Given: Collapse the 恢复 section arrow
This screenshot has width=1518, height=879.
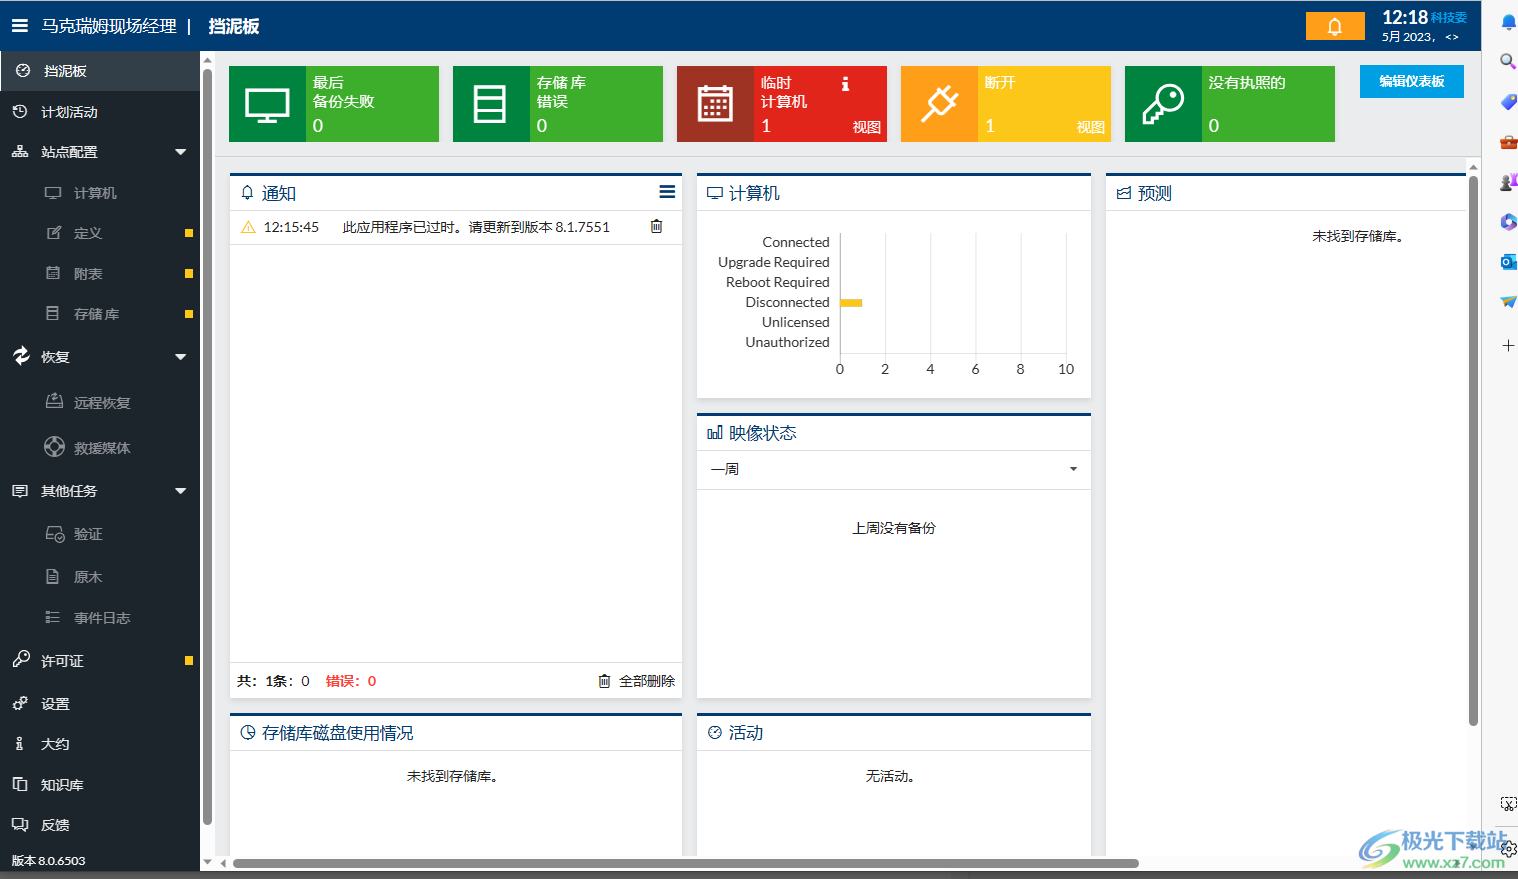Looking at the screenshot, I should (181, 357).
